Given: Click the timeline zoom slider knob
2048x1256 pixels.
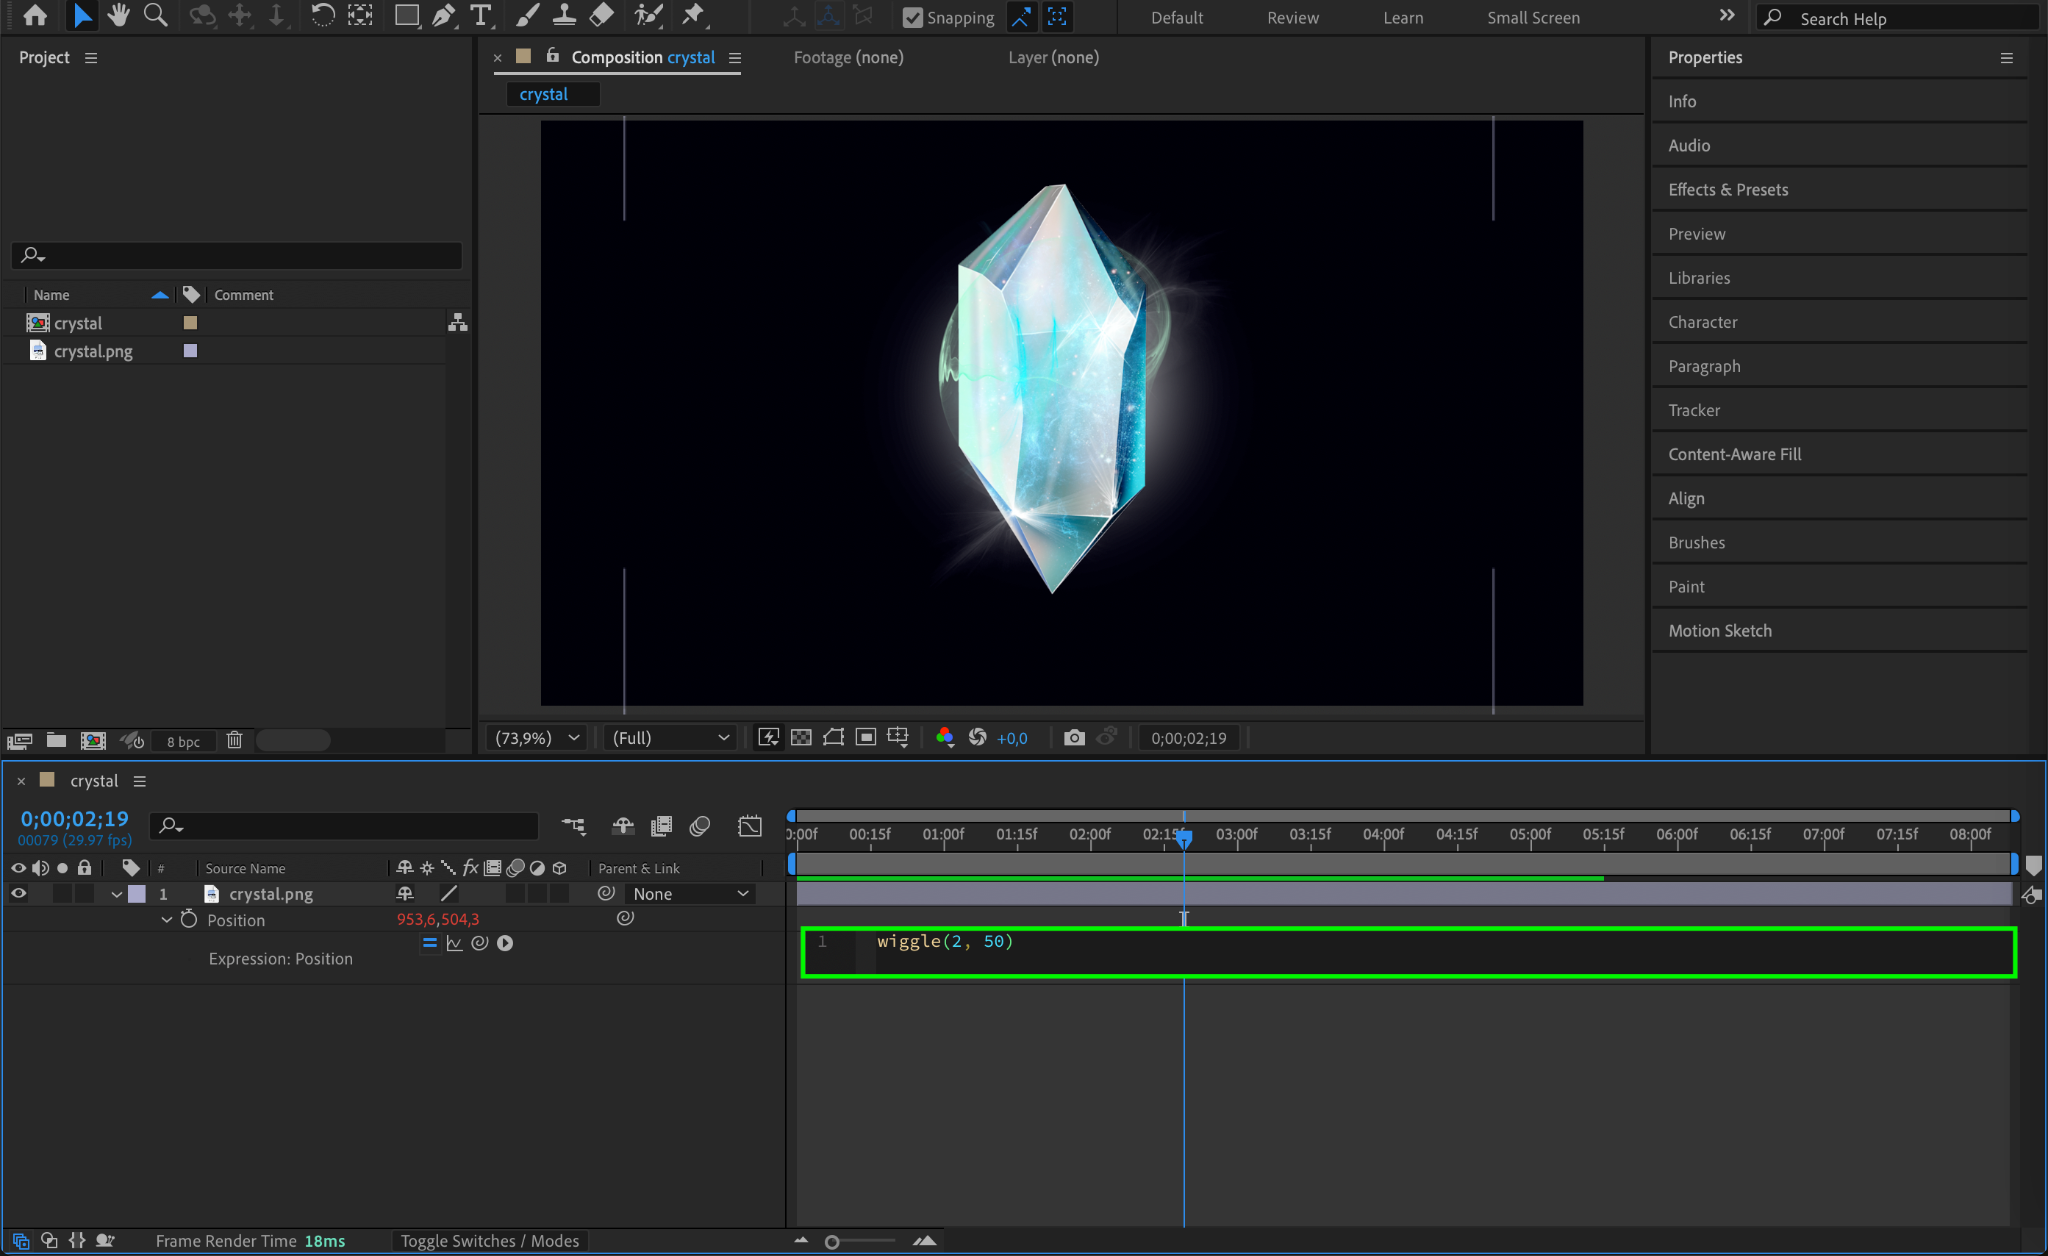Looking at the screenshot, I should point(832,1242).
